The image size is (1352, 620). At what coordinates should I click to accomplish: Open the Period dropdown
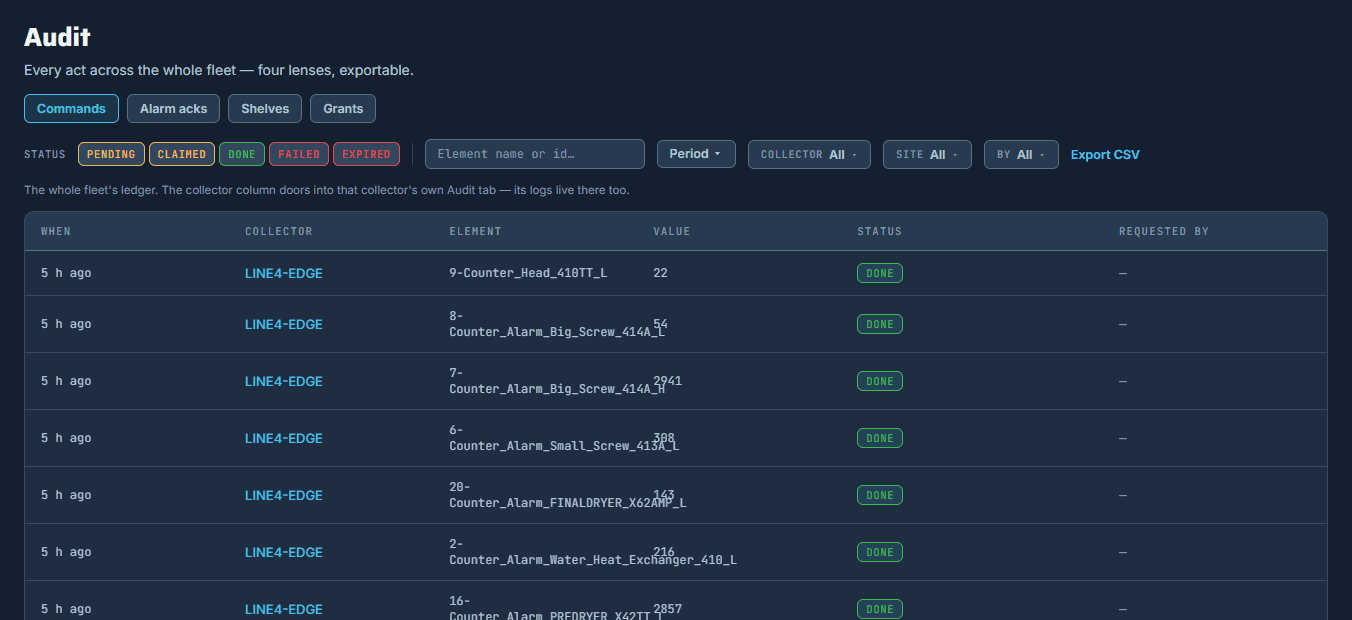(696, 154)
